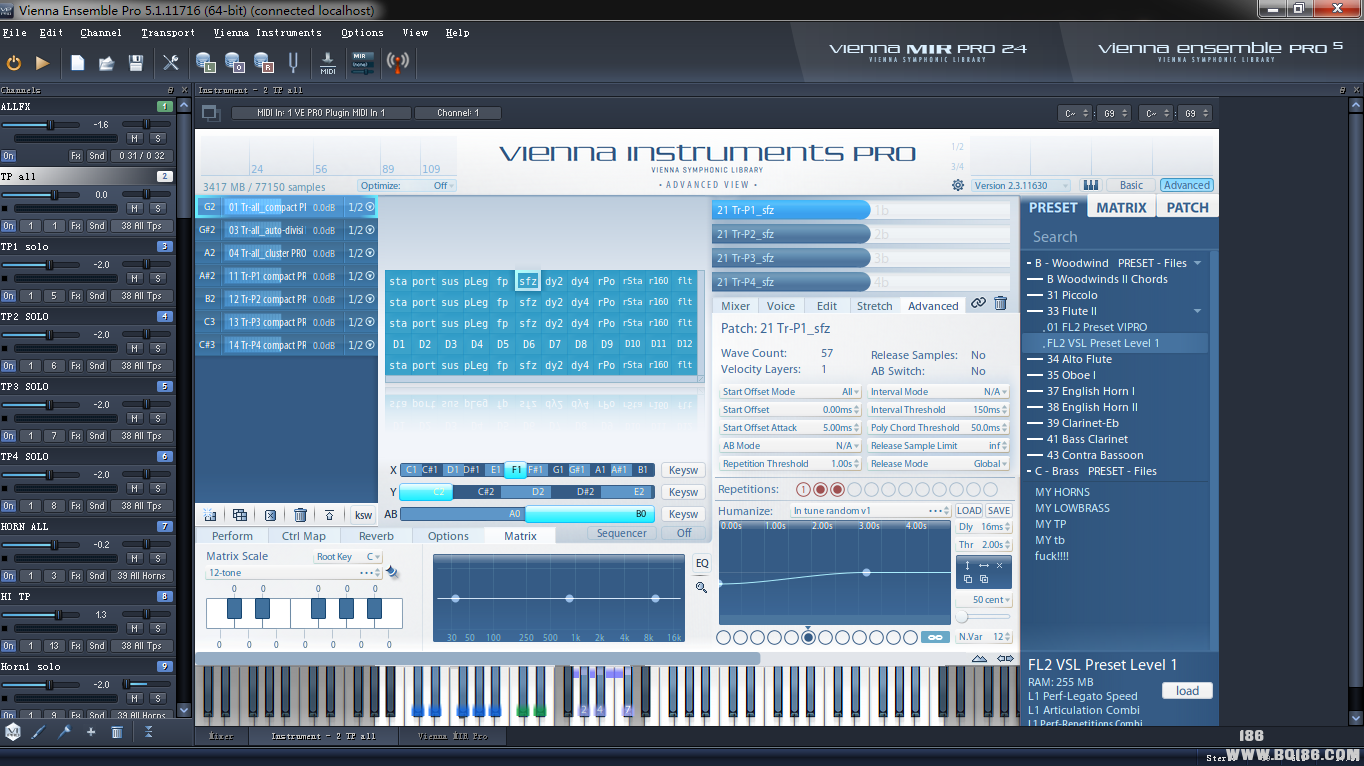
Task: Click the MIR none toolbar icon
Action: point(361,63)
